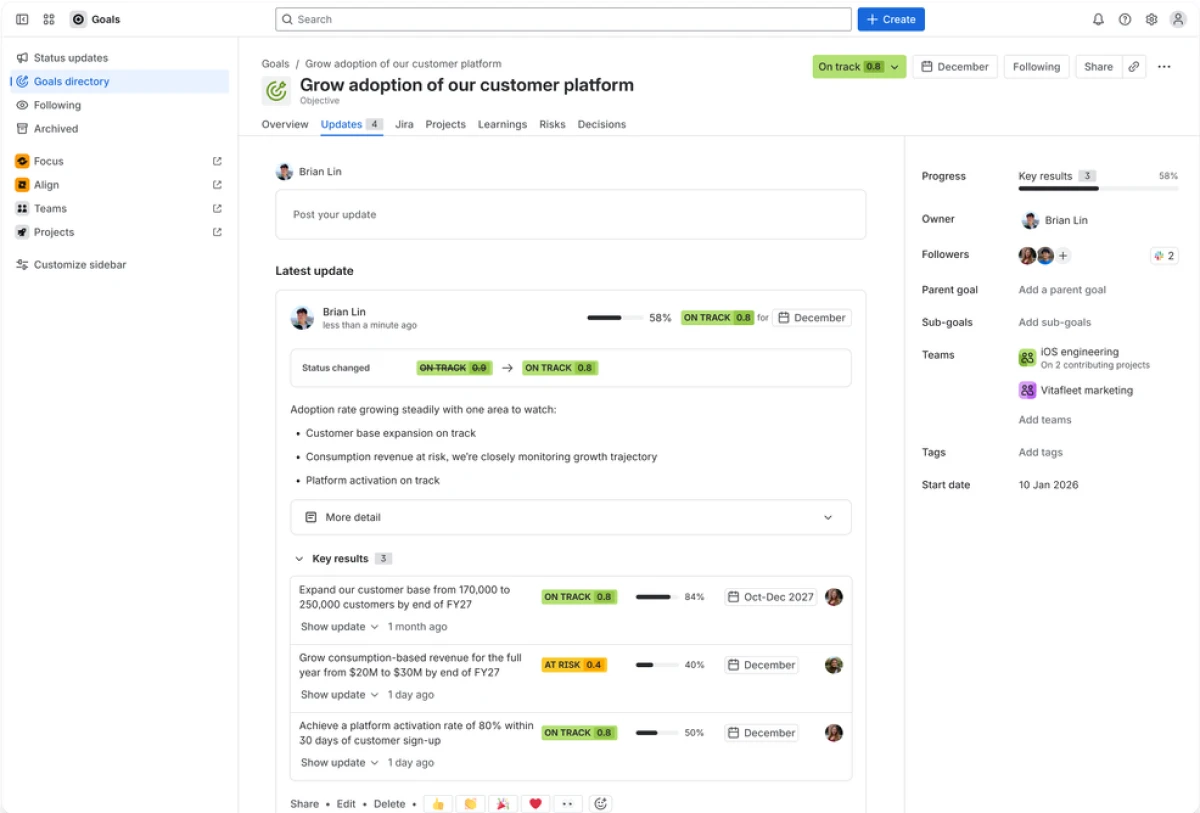The height and width of the screenshot is (813, 1200).
Task: Click Add a parent goal
Action: tap(1062, 290)
